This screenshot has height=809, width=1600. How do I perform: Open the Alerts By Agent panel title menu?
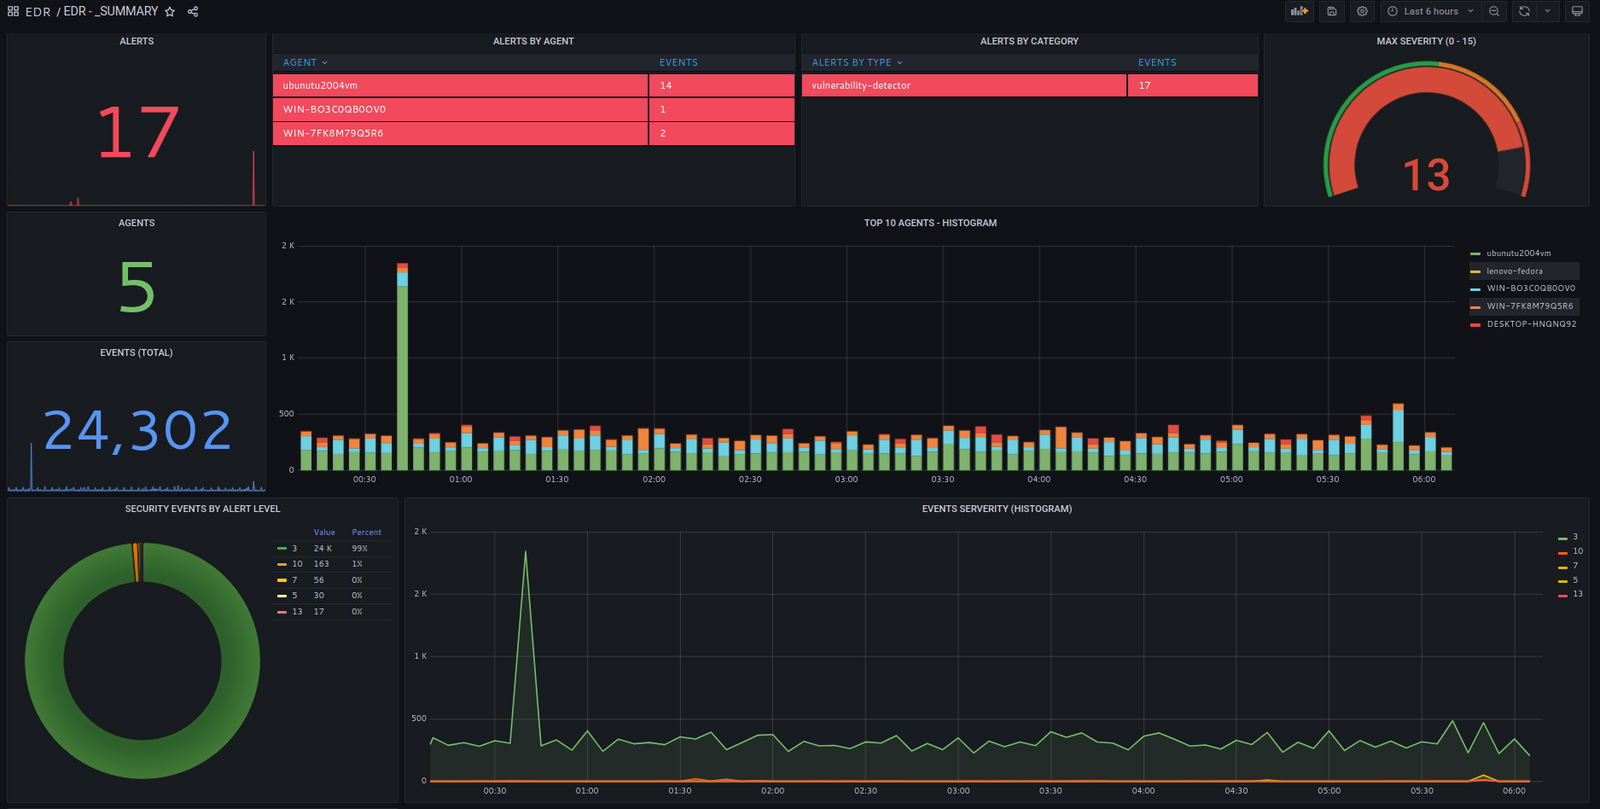coord(533,41)
